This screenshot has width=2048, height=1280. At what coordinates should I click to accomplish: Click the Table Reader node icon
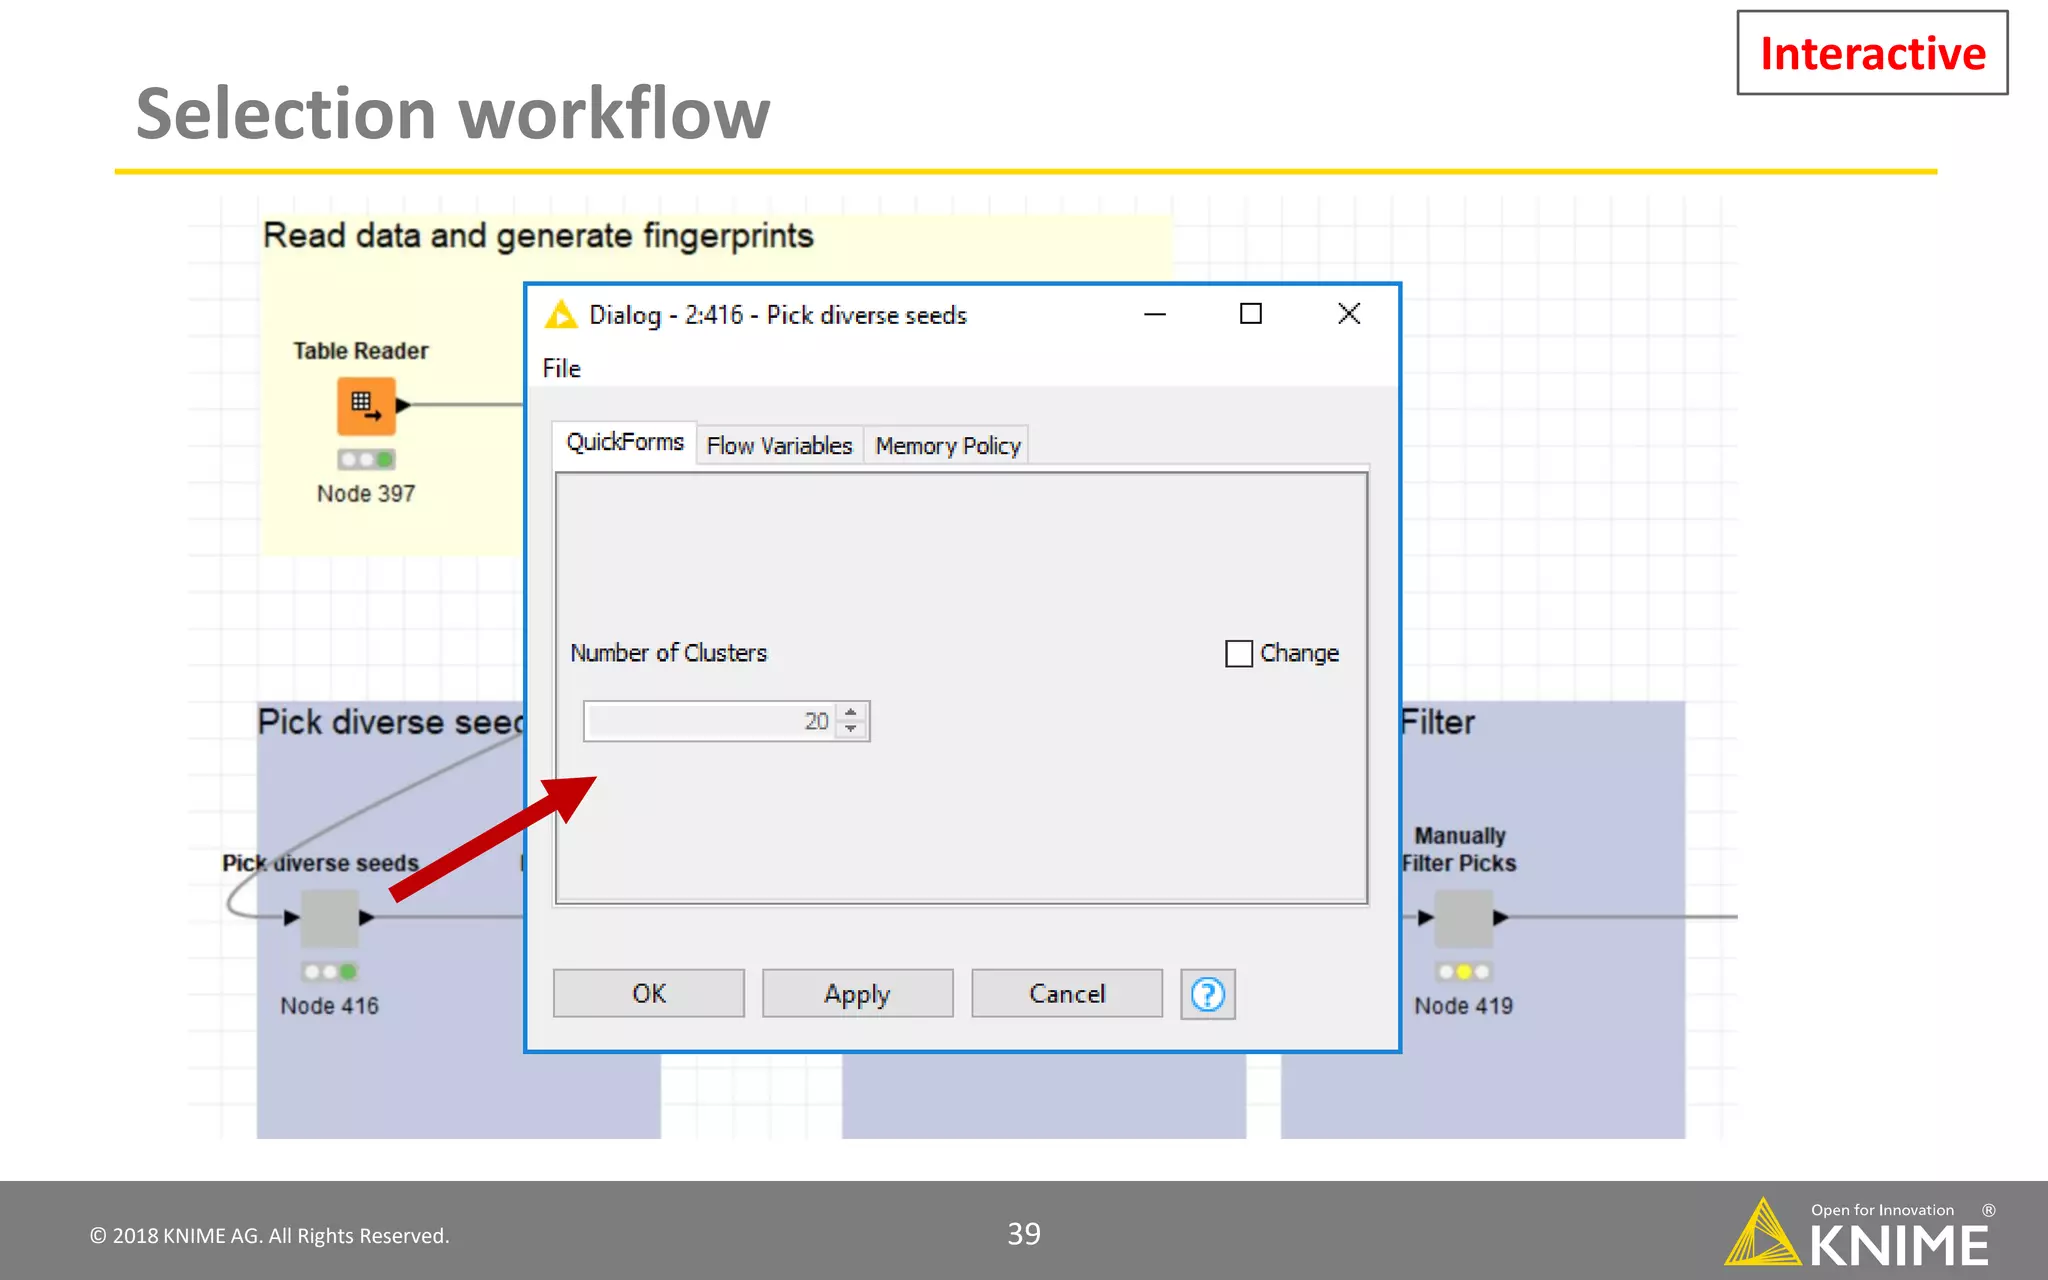(366, 405)
